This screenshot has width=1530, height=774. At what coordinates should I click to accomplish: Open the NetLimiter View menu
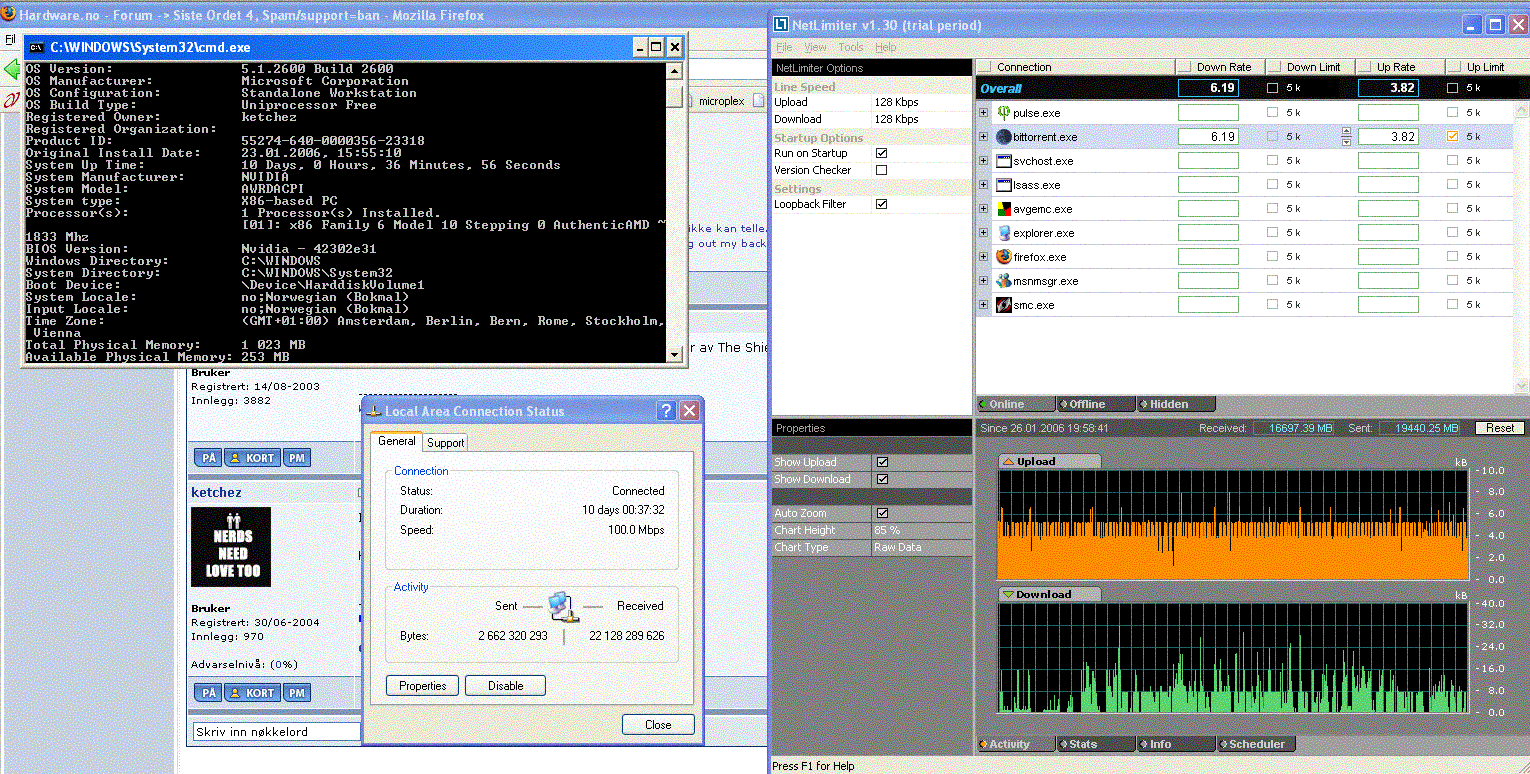[x=815, y=47]
